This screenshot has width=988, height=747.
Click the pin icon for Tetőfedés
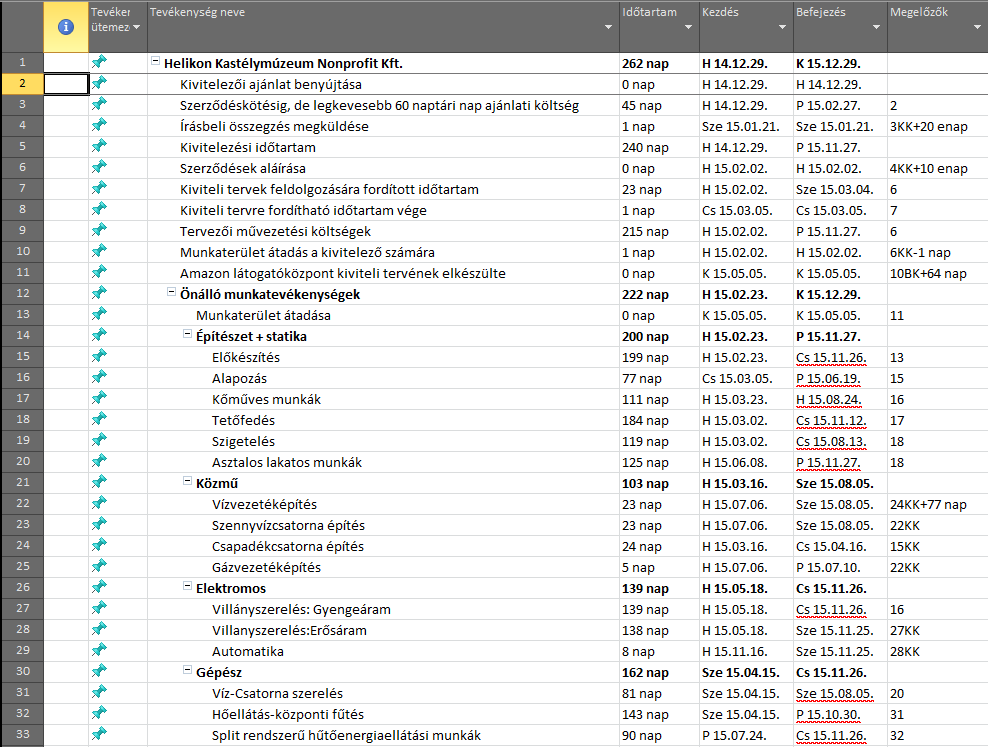(x=99, y=419)
